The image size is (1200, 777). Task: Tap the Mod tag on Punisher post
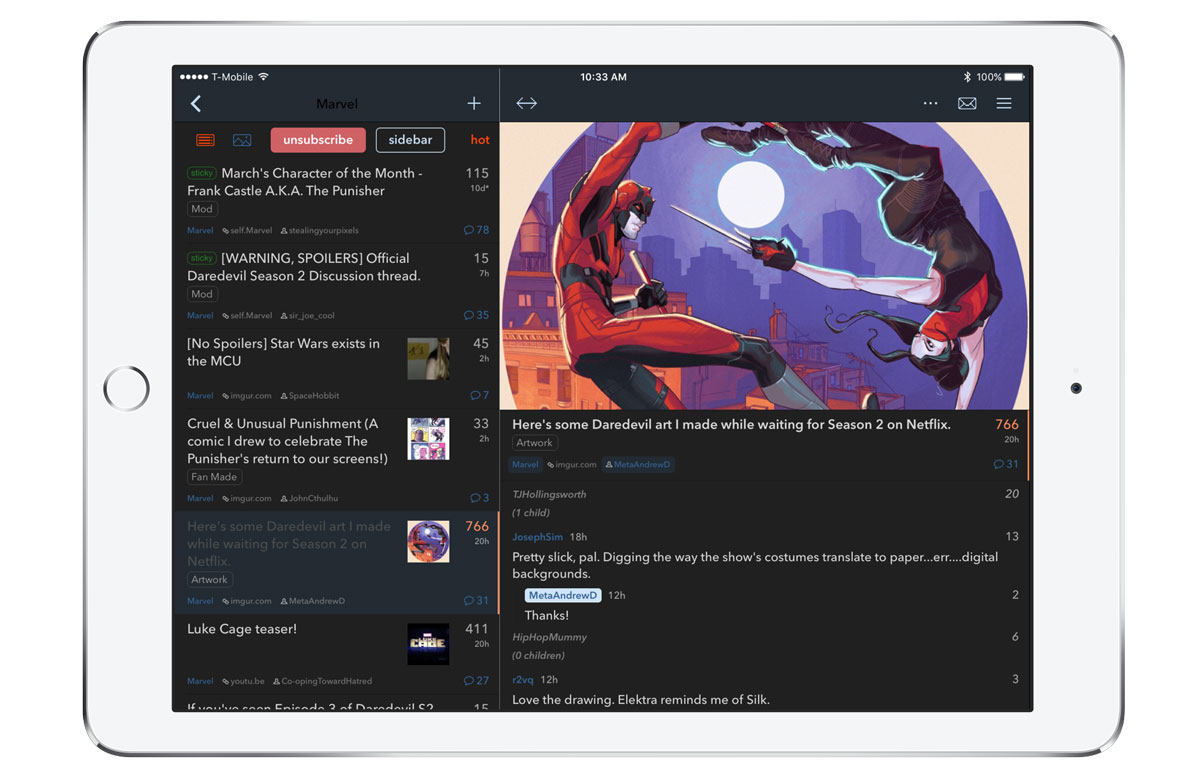pyautogui.click(x=202, y=209)
